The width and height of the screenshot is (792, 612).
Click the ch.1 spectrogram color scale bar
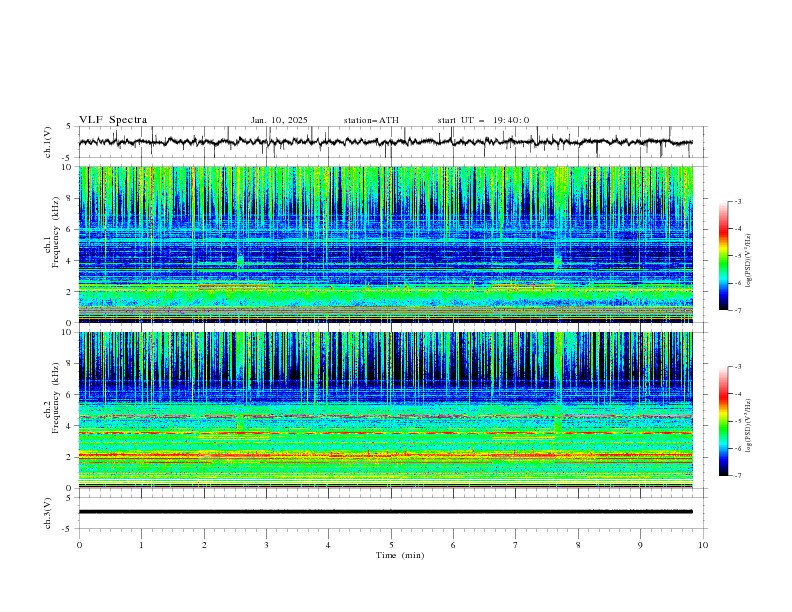723,256
